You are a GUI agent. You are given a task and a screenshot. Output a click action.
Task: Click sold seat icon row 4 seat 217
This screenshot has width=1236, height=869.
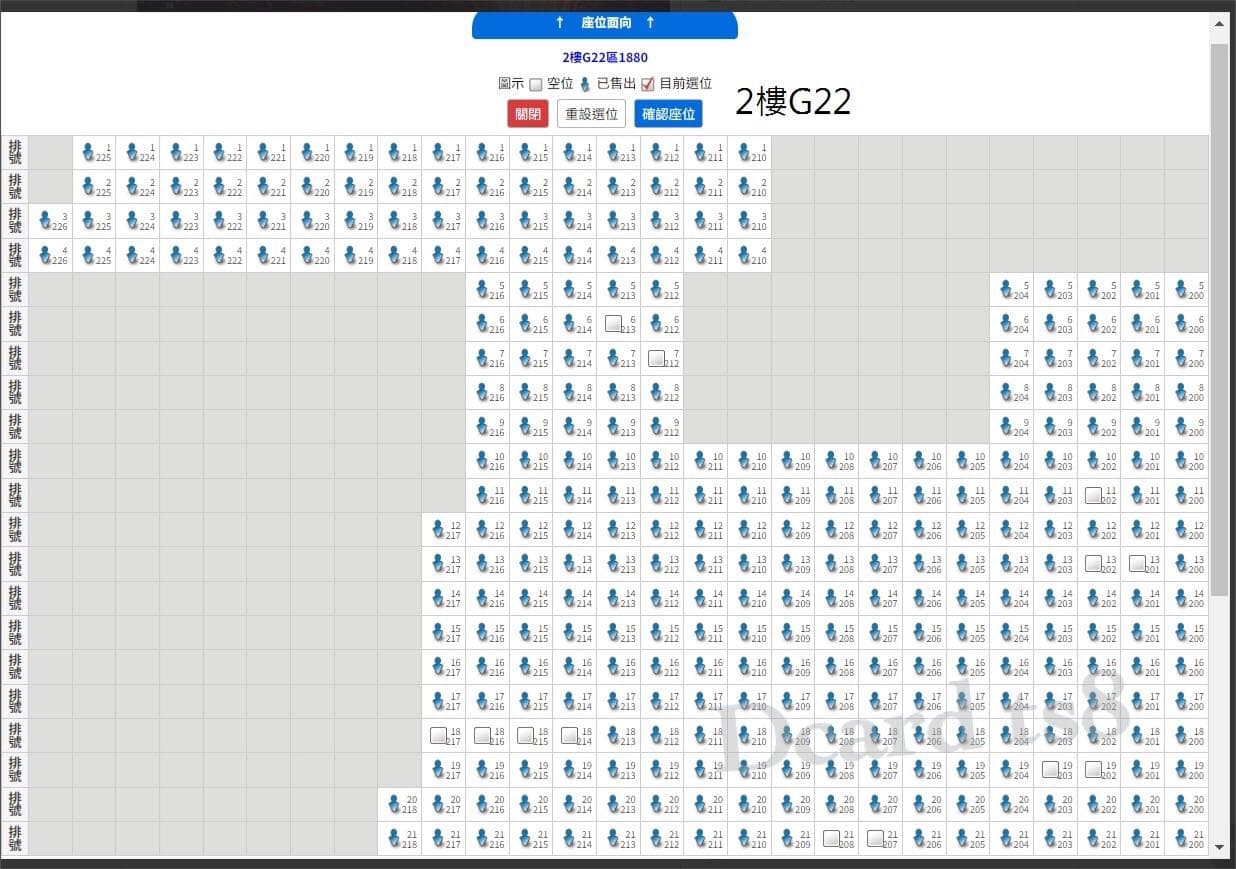pyautogui.click(x=439, y=255)
